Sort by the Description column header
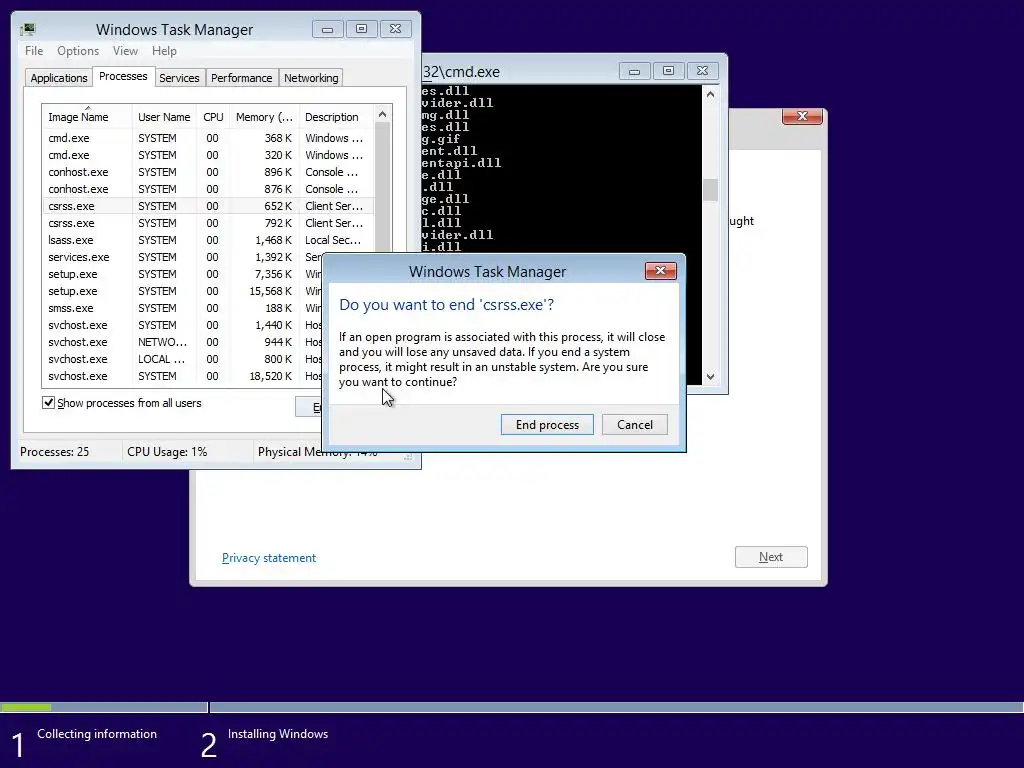The width and height of the screenshot is (1024, 768). point(336,117)
